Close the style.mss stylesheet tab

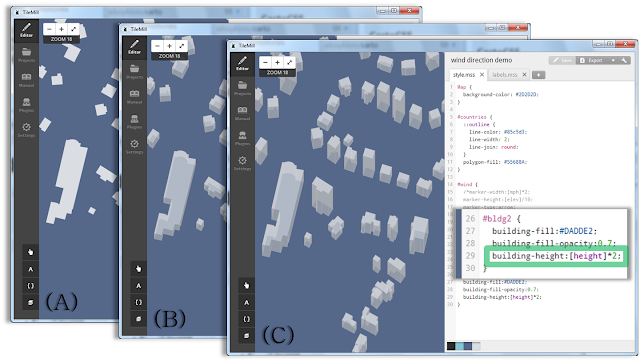click(482, 75)
